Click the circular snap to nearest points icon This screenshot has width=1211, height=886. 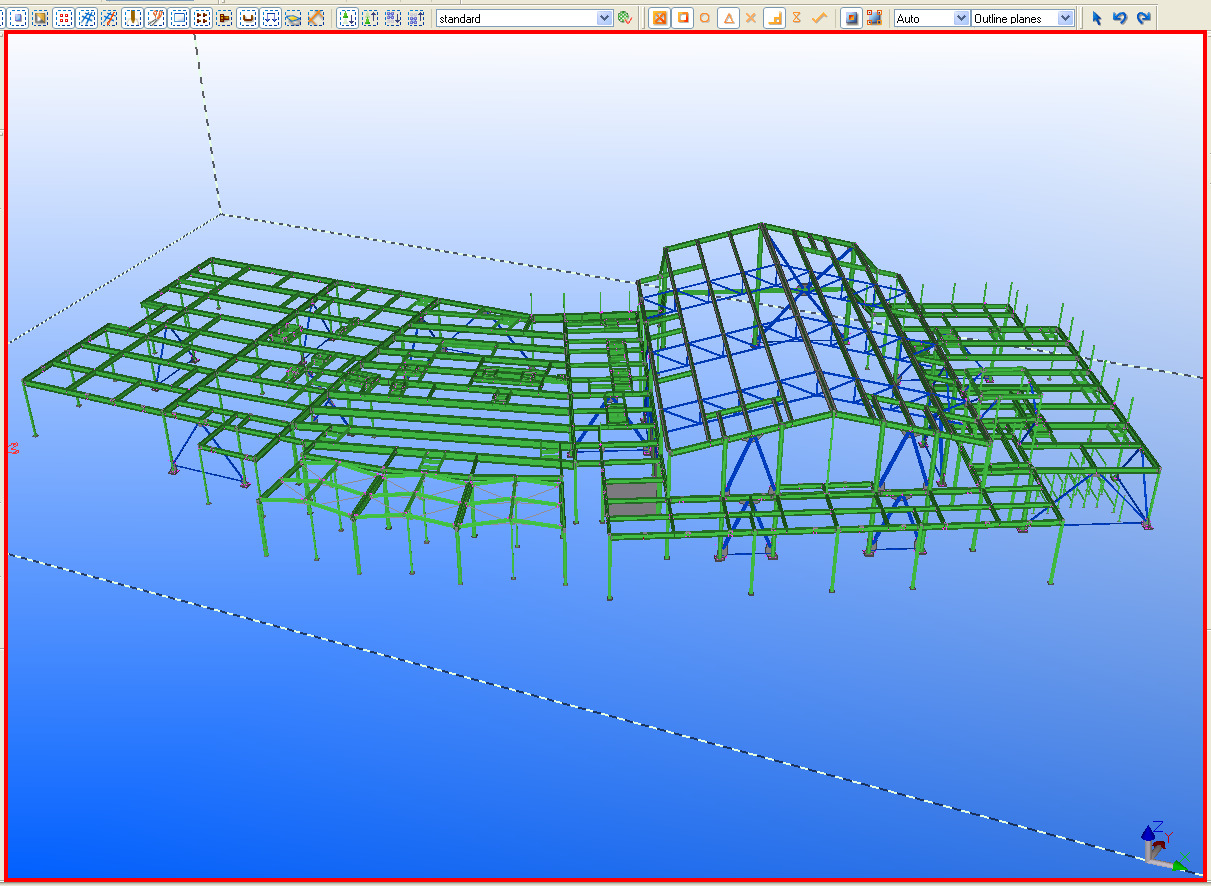(x=704, y=17)
